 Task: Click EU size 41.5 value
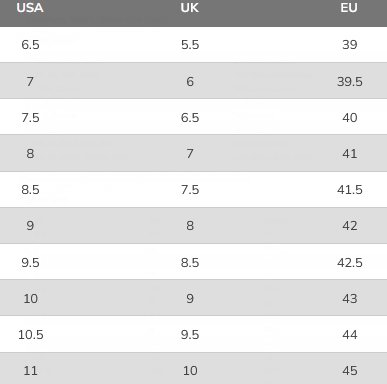[x=350, y=190]
